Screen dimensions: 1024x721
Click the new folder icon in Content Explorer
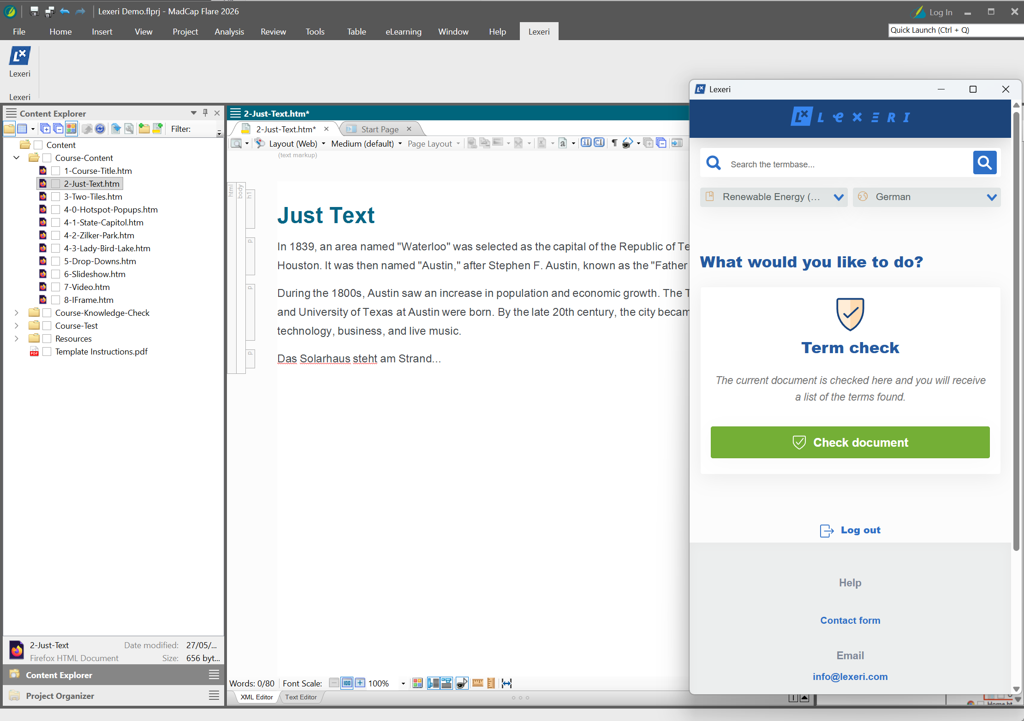click(x=144, y=129)
